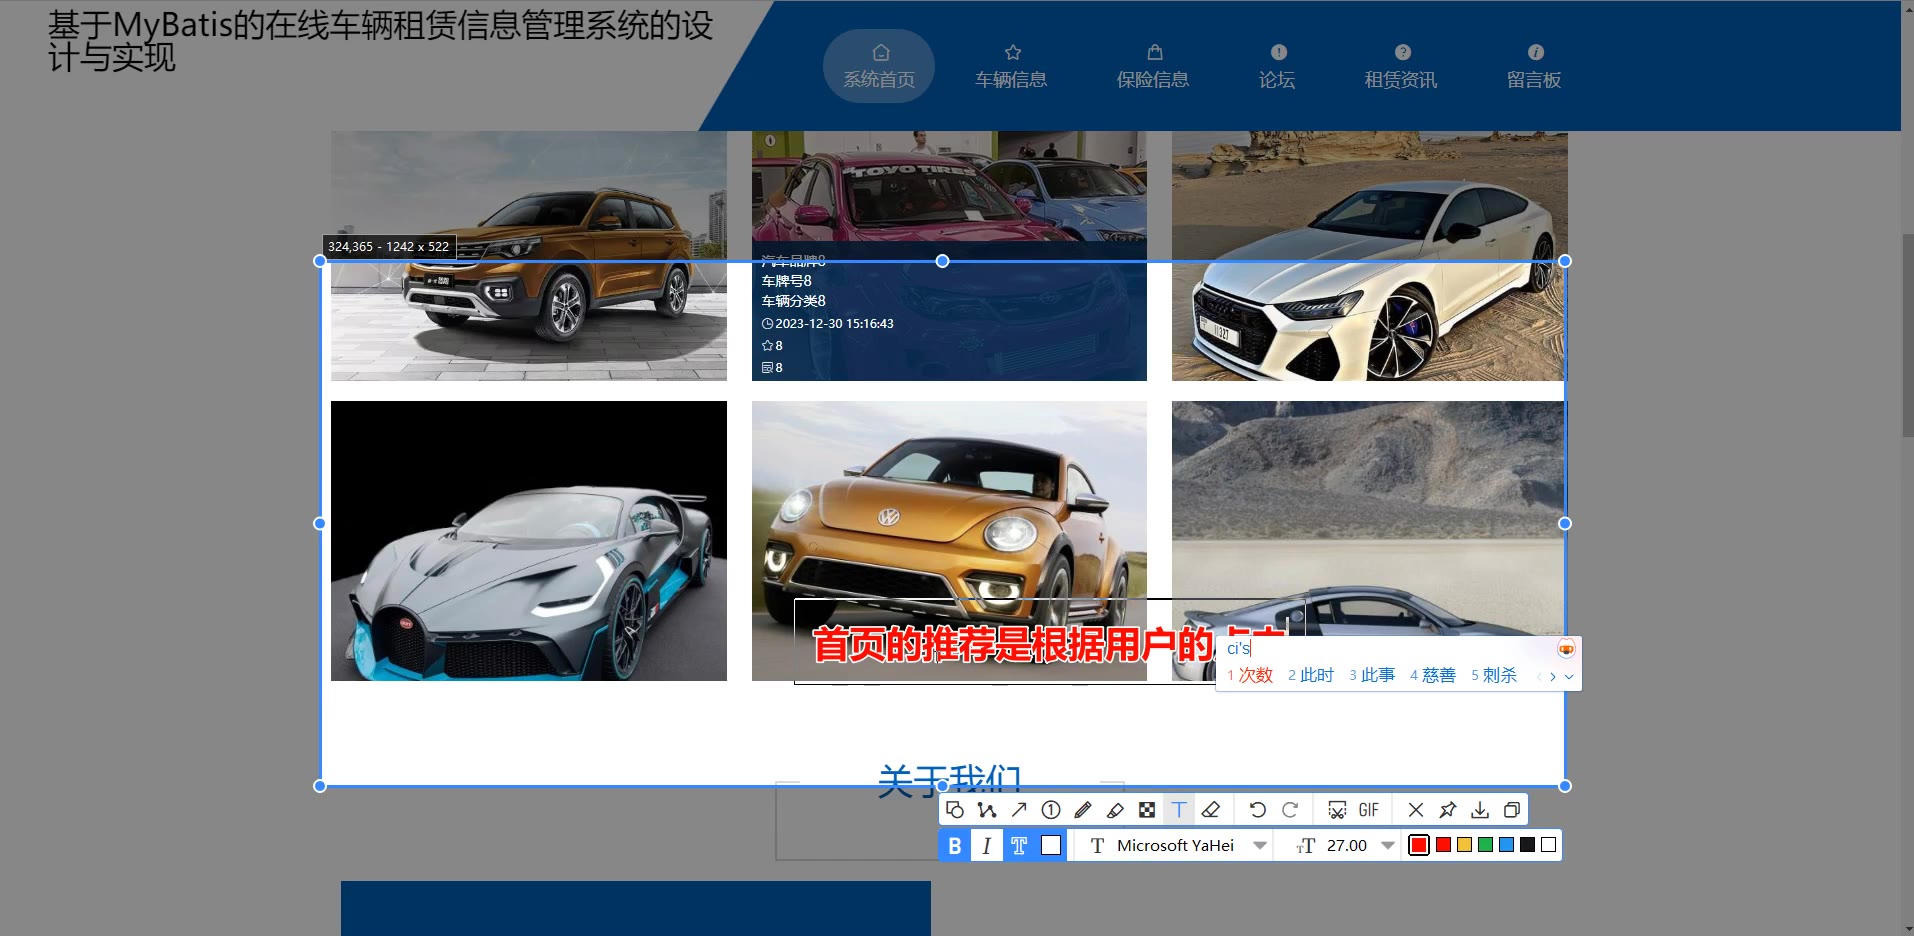This screenshot has height=936, width=1914.
Task: Click the exclamation icon above 论坛
Action: click(1279, 52)
